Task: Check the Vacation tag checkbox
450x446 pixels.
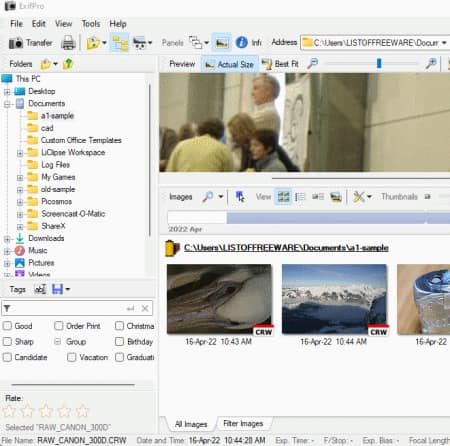Action: 71,357
